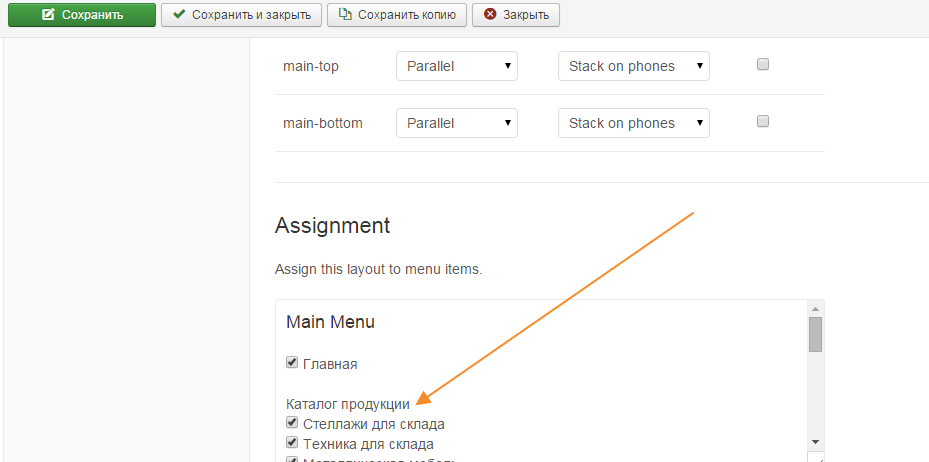Screen dimensions: 929x462
Task: Click the copy icon on Сохранить копию
Action: click(x=345, y=15)
